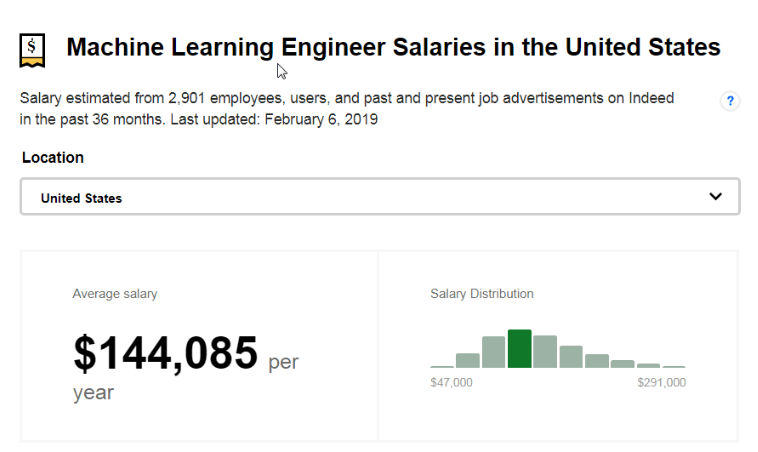
Task: Click the Average salary label
Action: [115, 293]
